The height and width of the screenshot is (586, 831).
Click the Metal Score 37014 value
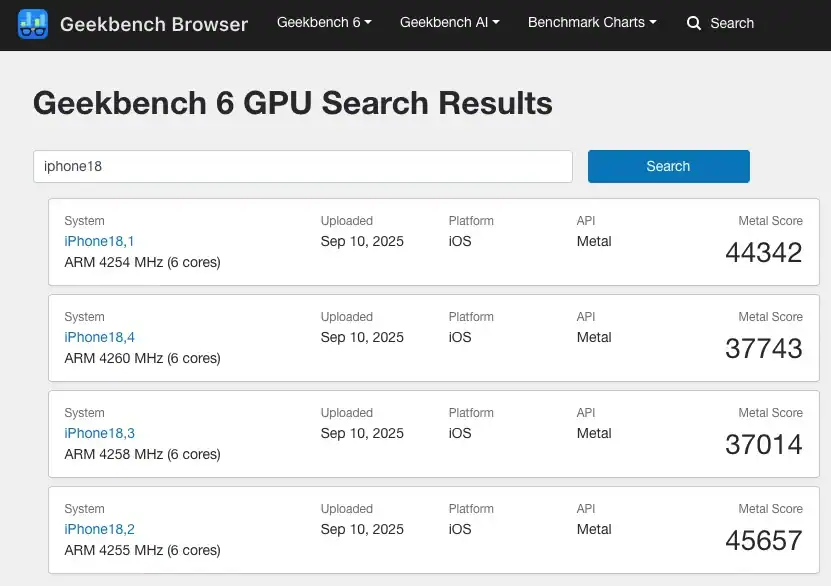763,445
